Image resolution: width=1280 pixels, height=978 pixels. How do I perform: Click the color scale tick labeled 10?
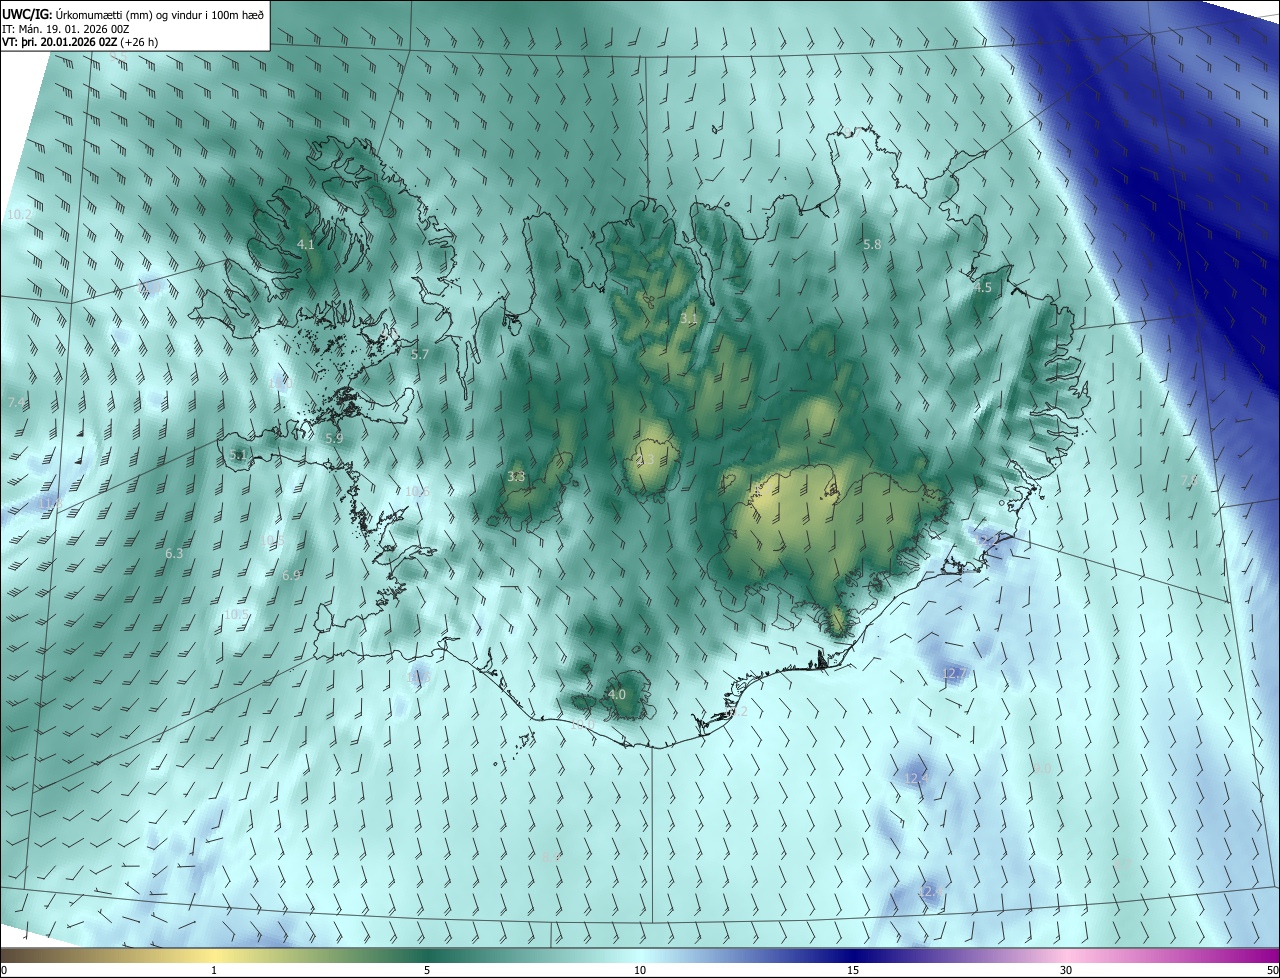click(640, 970)
